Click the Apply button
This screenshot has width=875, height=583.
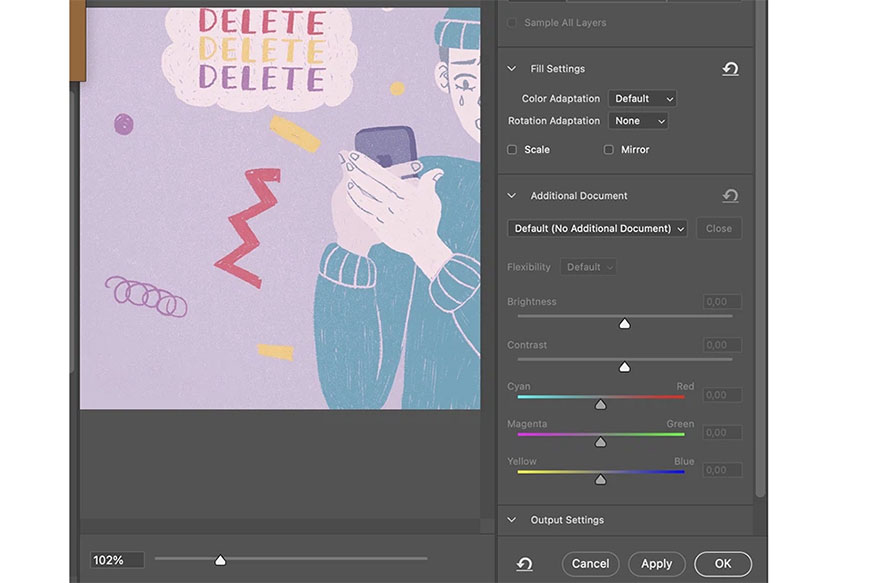coord(656,564)
